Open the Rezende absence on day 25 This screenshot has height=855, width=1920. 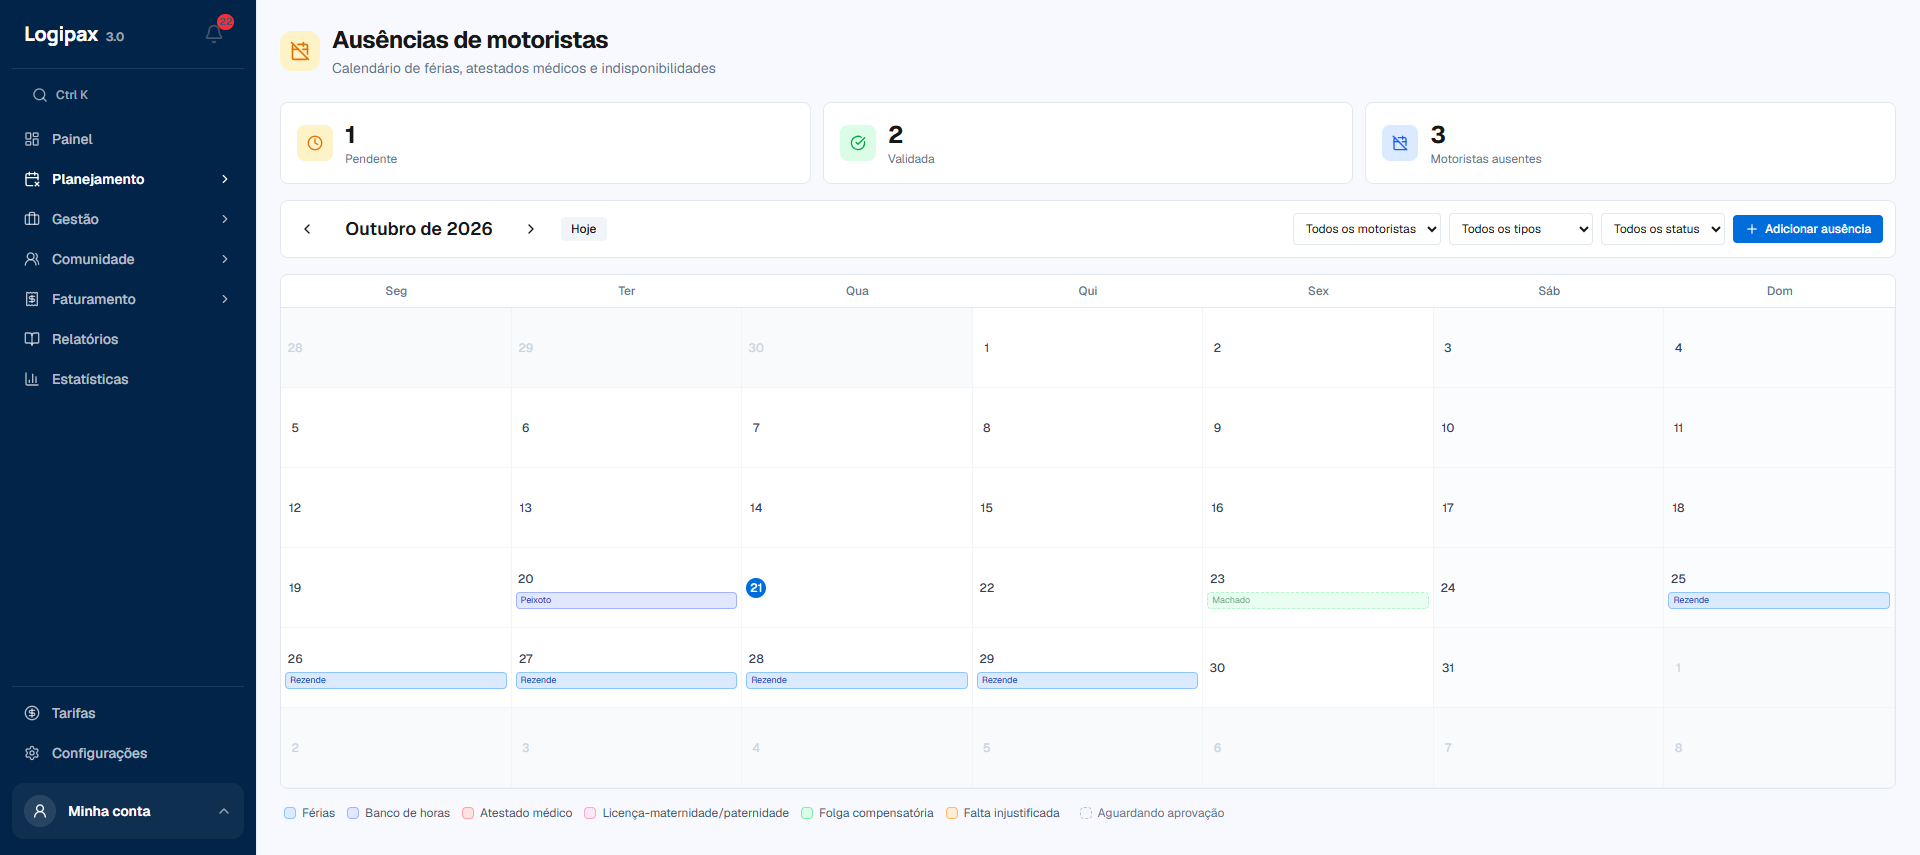[1779, 600]
